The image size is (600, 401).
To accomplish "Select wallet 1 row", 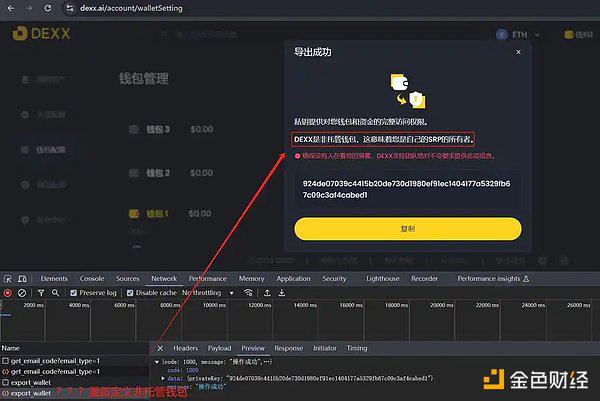I will [x=170, y=214].
